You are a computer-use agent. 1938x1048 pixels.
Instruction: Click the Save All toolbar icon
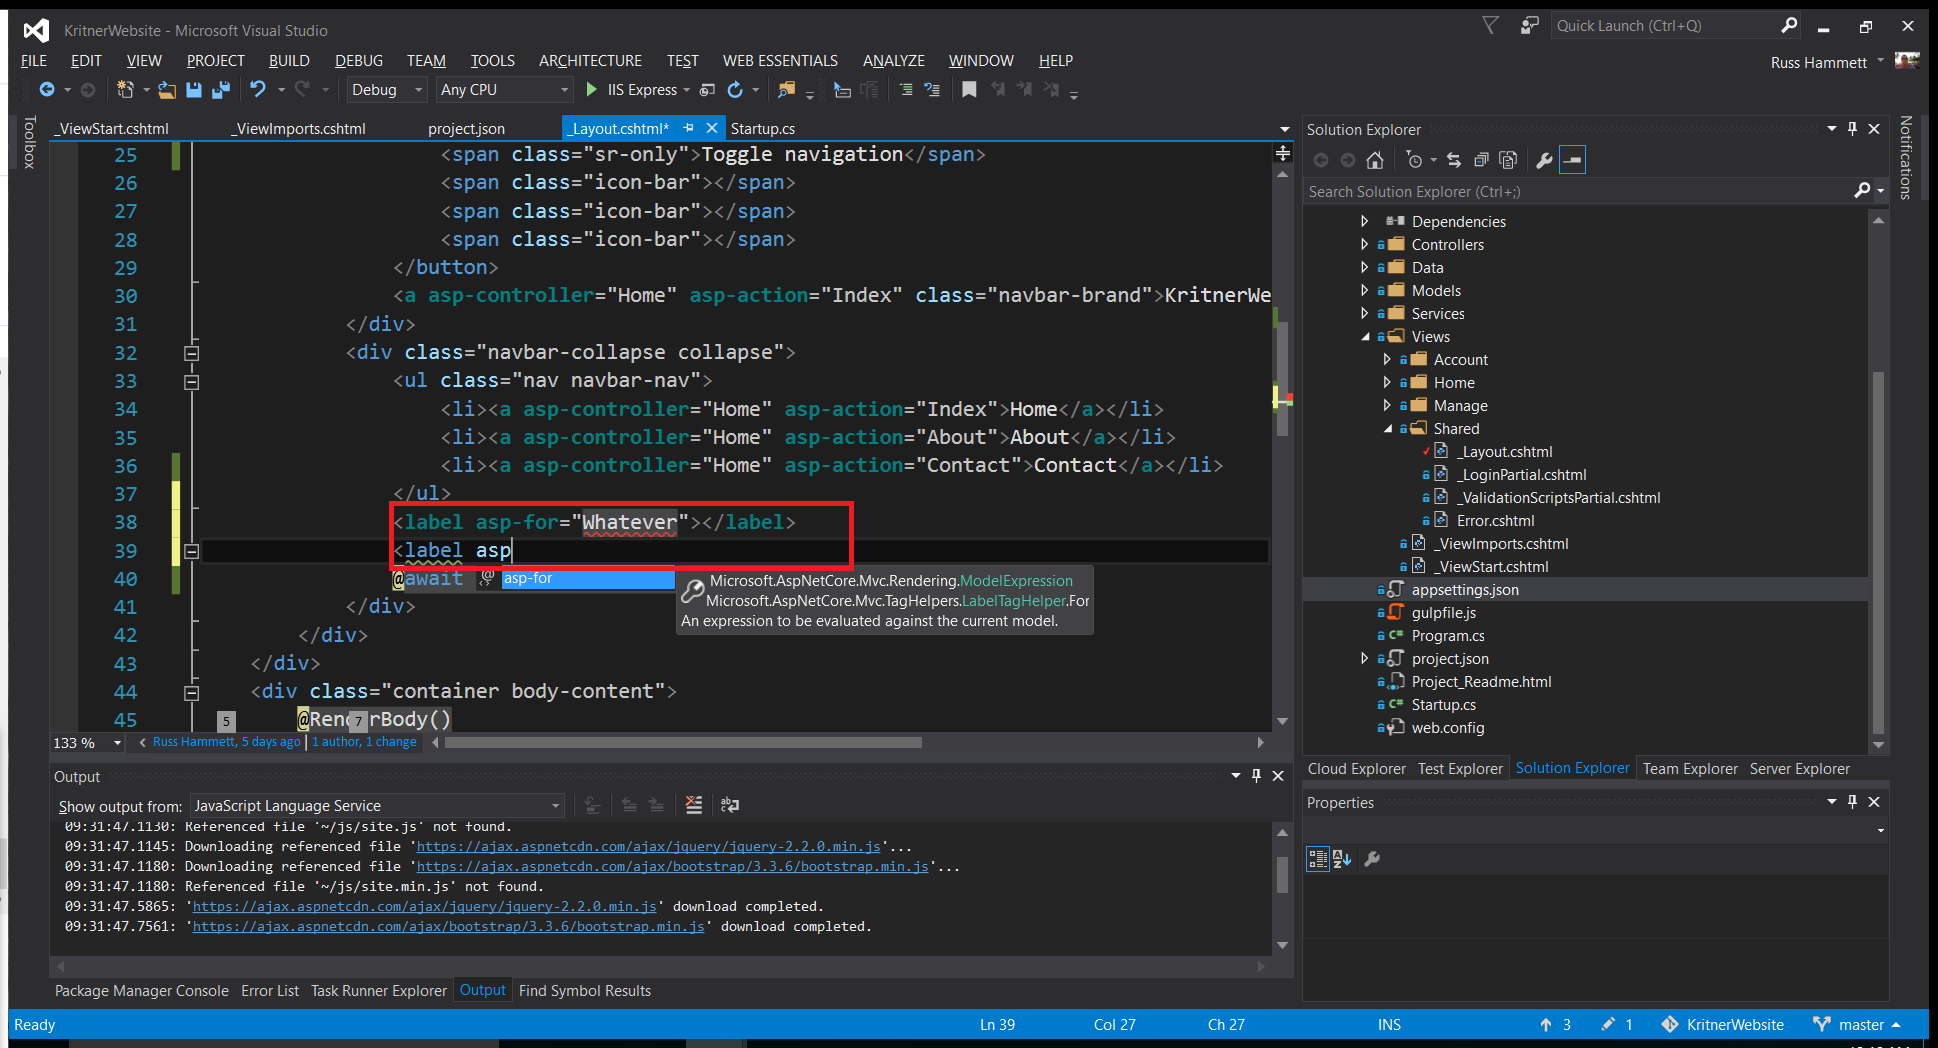pos(220,90)
